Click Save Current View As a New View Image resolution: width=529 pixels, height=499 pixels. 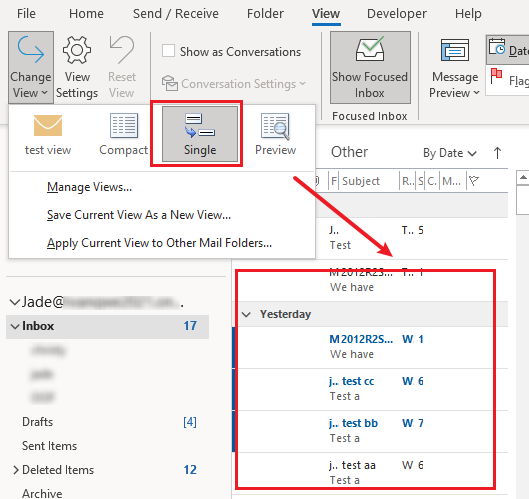click(139, 215)
